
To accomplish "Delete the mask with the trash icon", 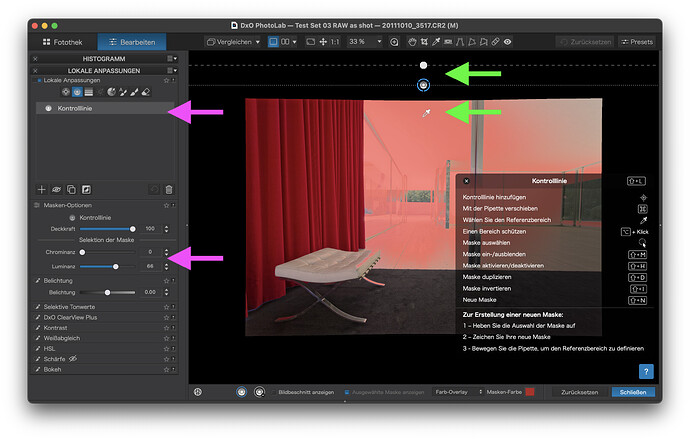I will pos(169,189).
